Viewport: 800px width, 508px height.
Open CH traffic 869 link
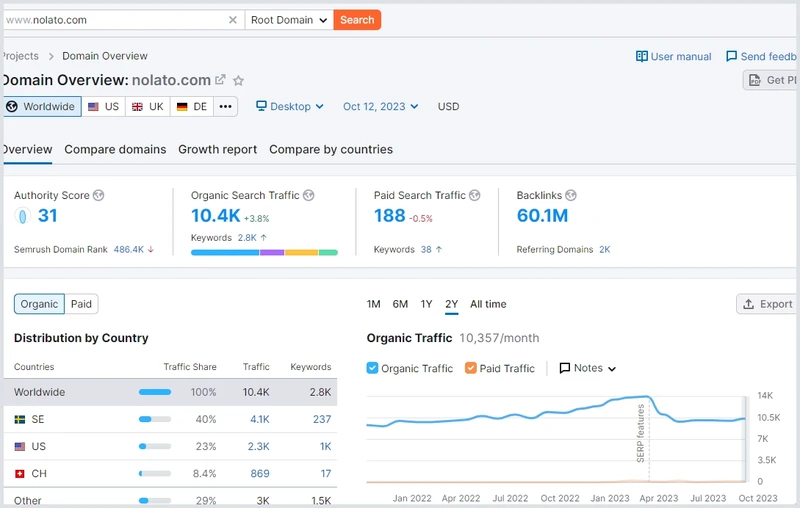pyautogui.click(x=260, y=474)
